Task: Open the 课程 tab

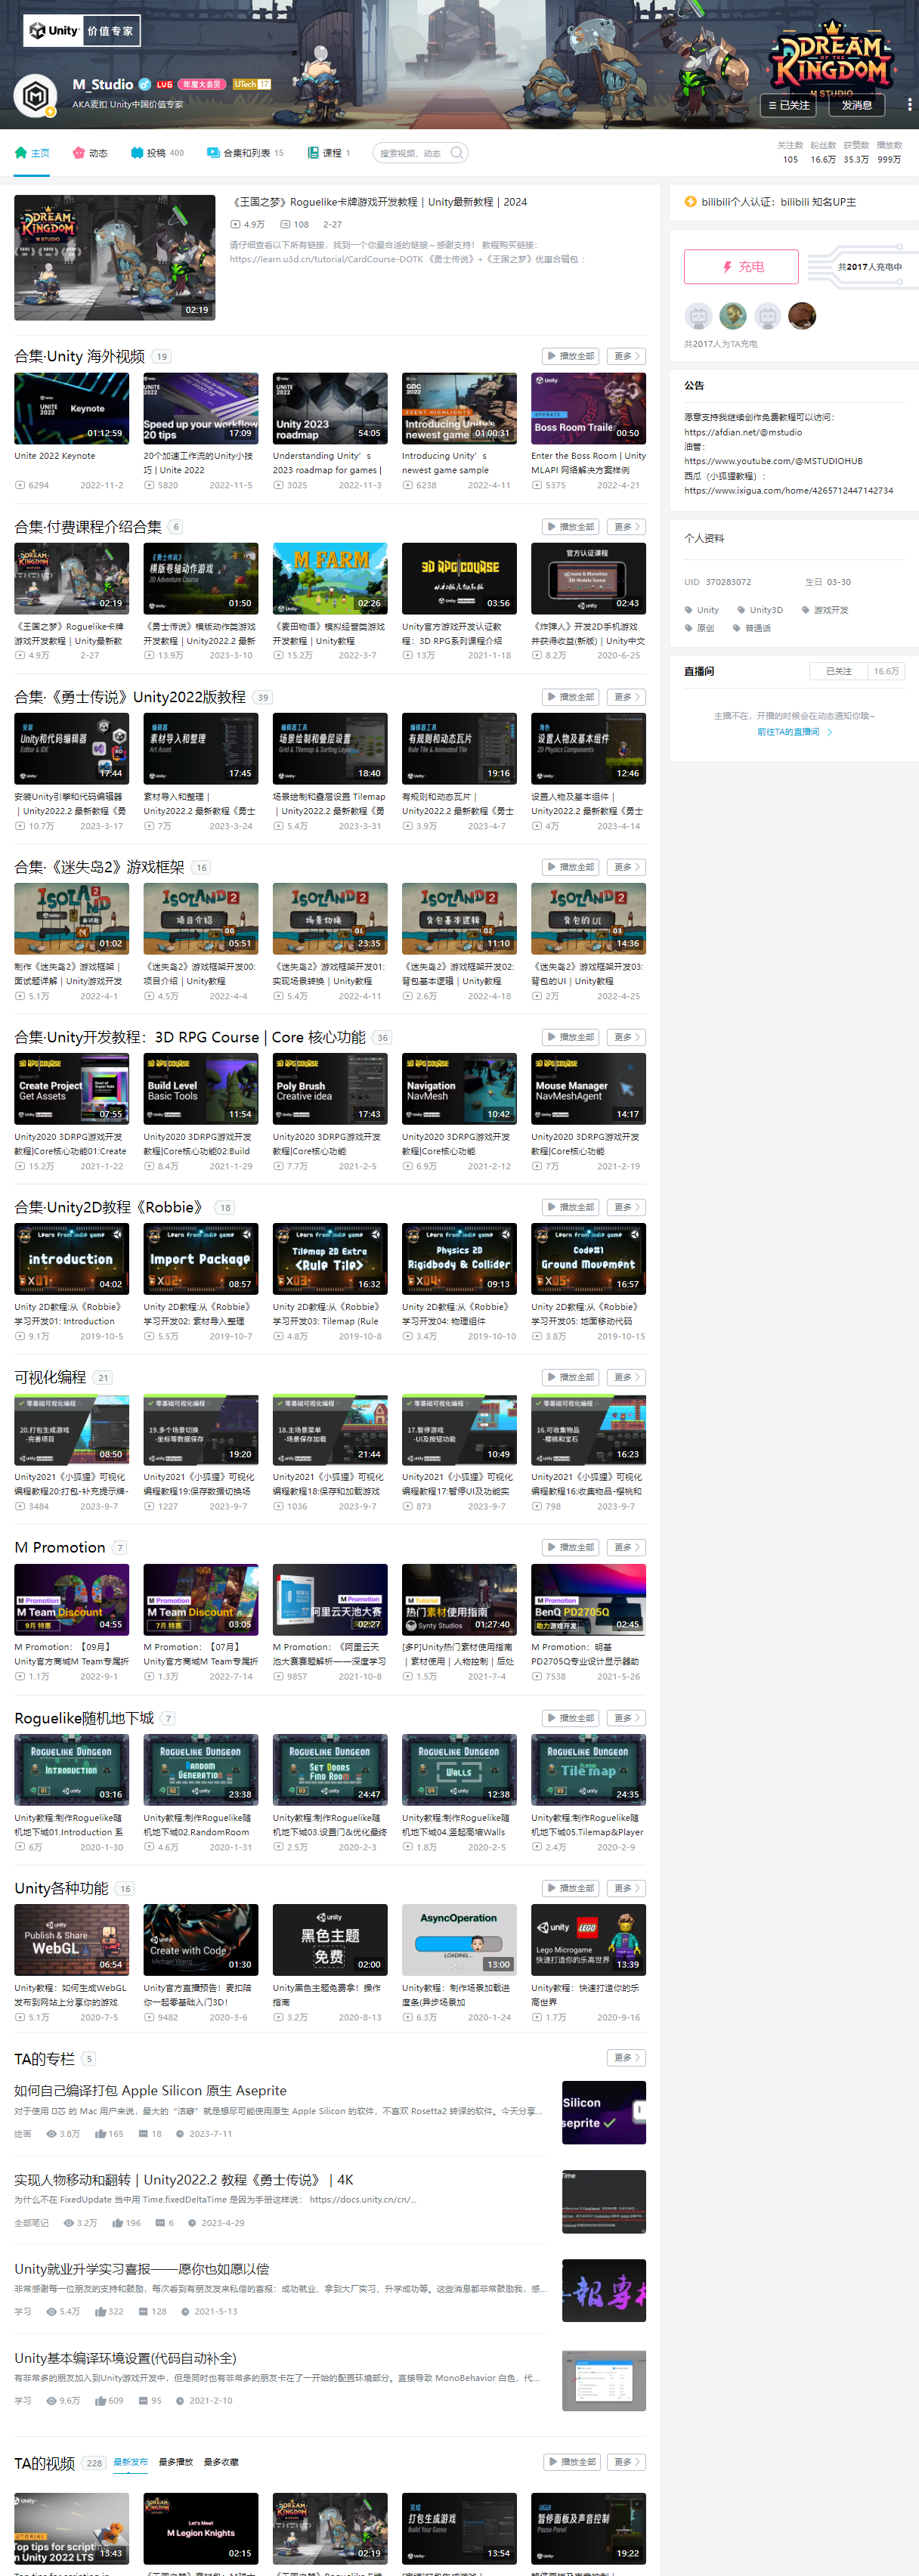Action: point(329,153)
